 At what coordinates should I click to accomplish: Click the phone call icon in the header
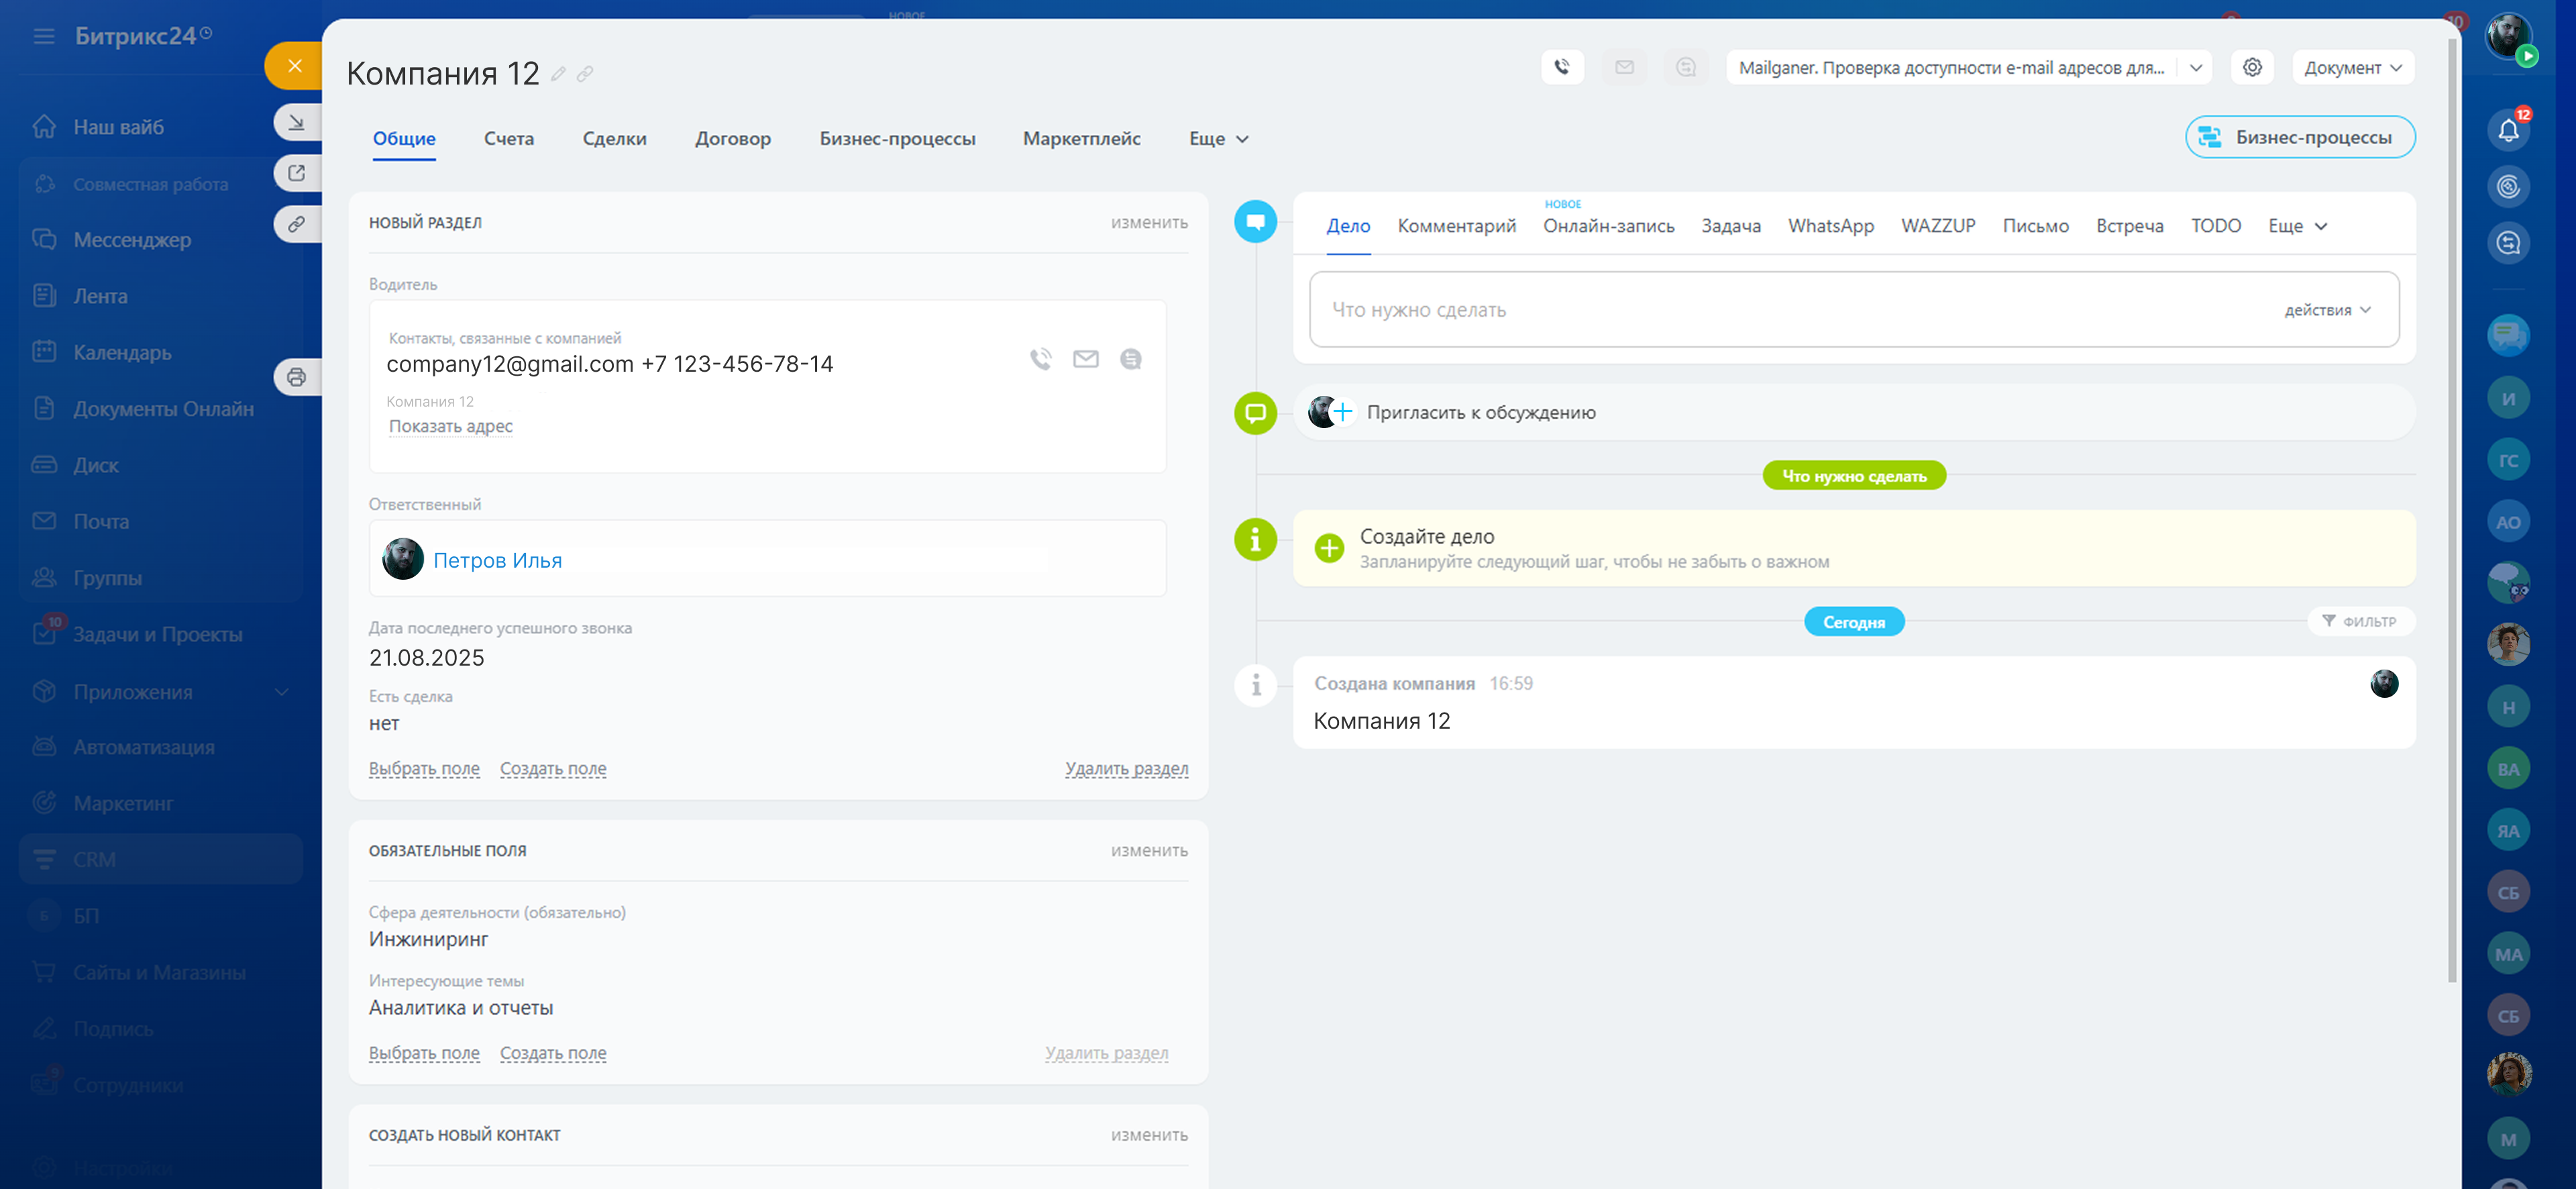point(1562,67)
